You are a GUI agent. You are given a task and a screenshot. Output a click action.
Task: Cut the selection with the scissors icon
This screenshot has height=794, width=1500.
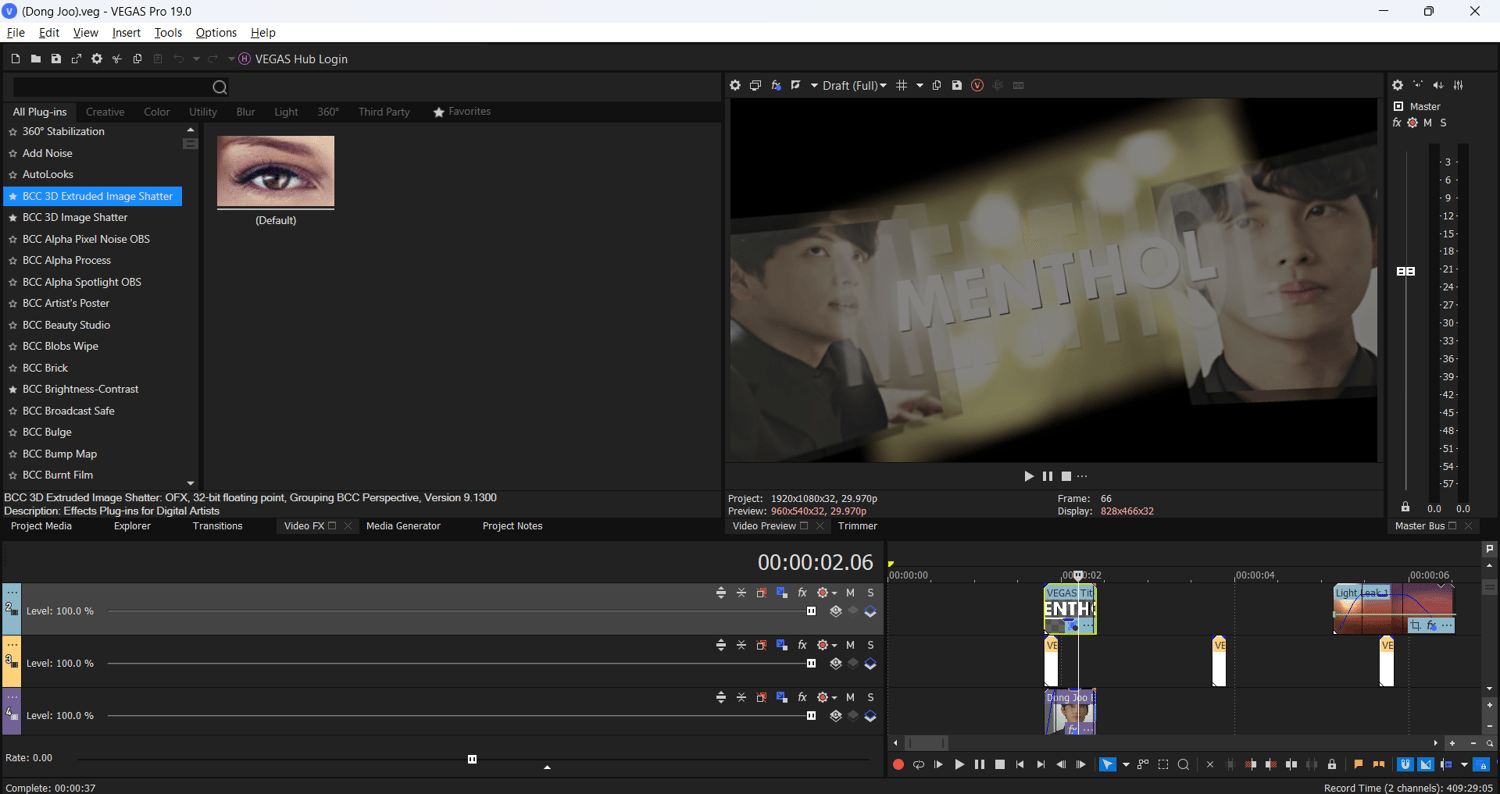(117, 59)
